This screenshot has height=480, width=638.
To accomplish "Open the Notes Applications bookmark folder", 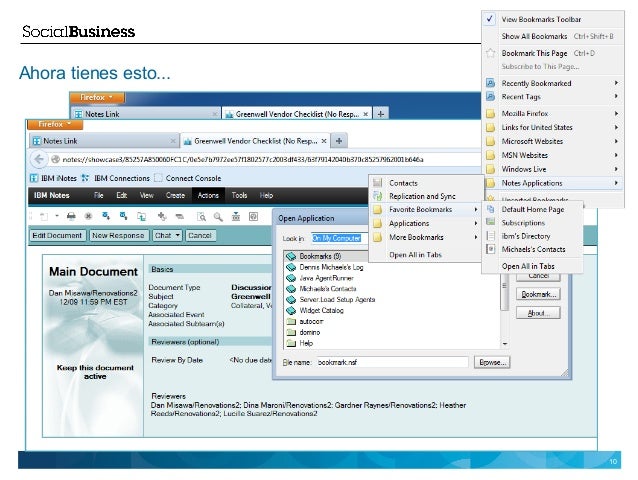I will [x=553, y=183].
